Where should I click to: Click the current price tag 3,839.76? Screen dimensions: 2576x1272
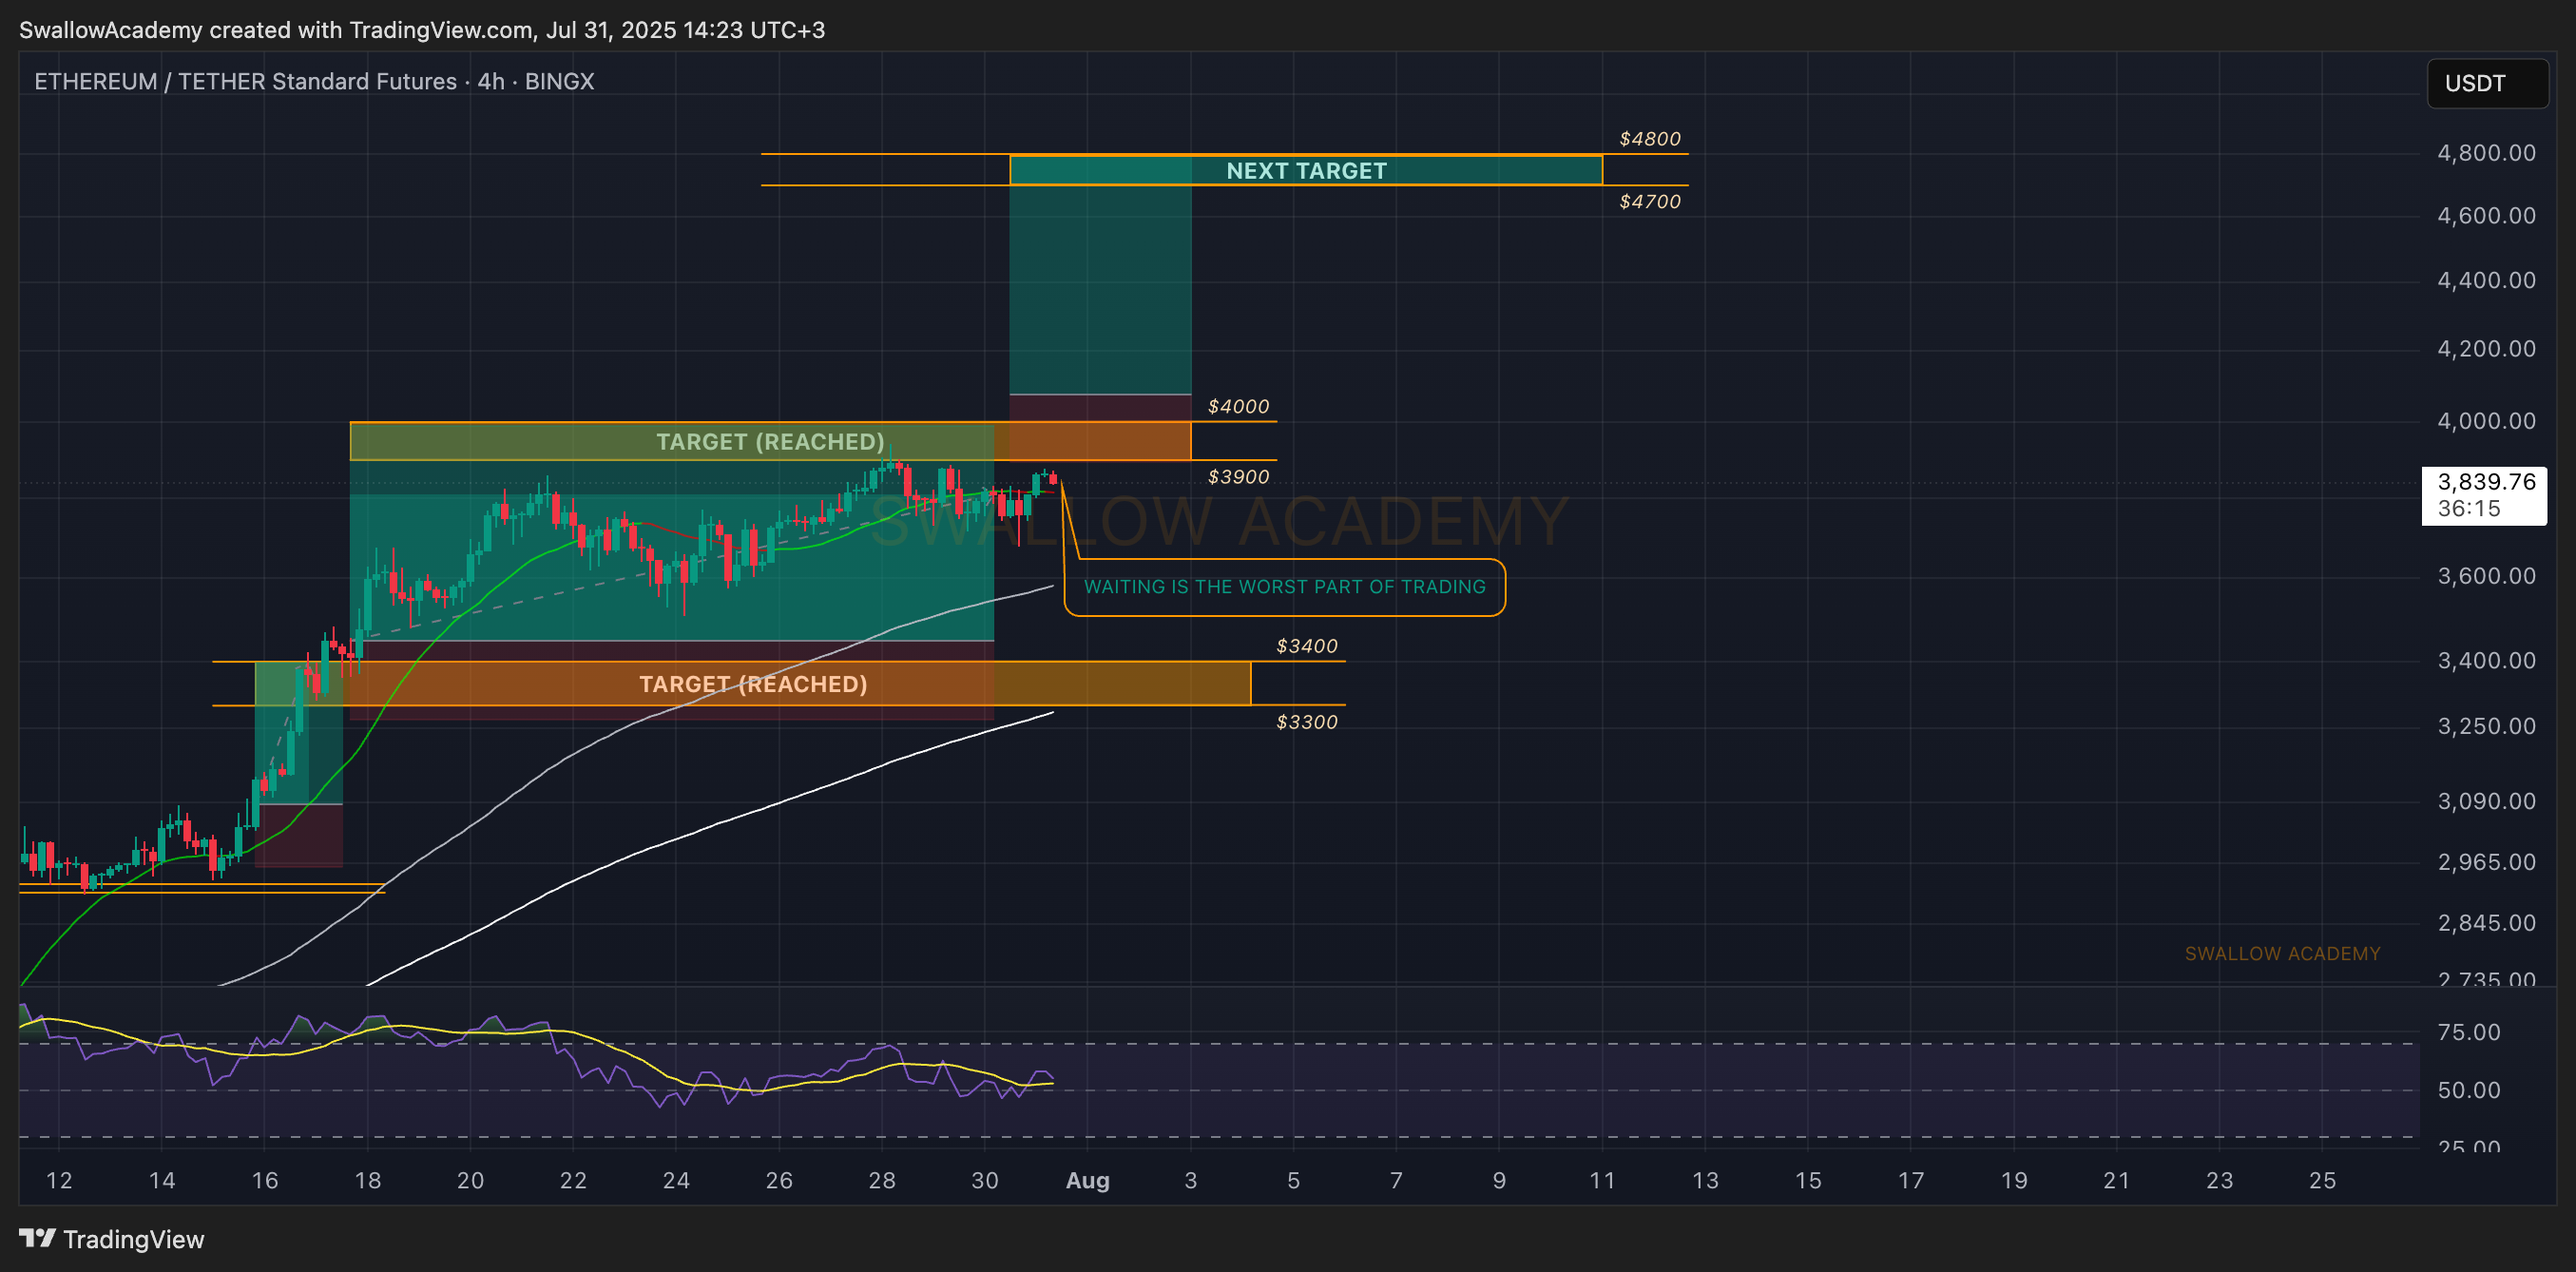(2484, 495)
